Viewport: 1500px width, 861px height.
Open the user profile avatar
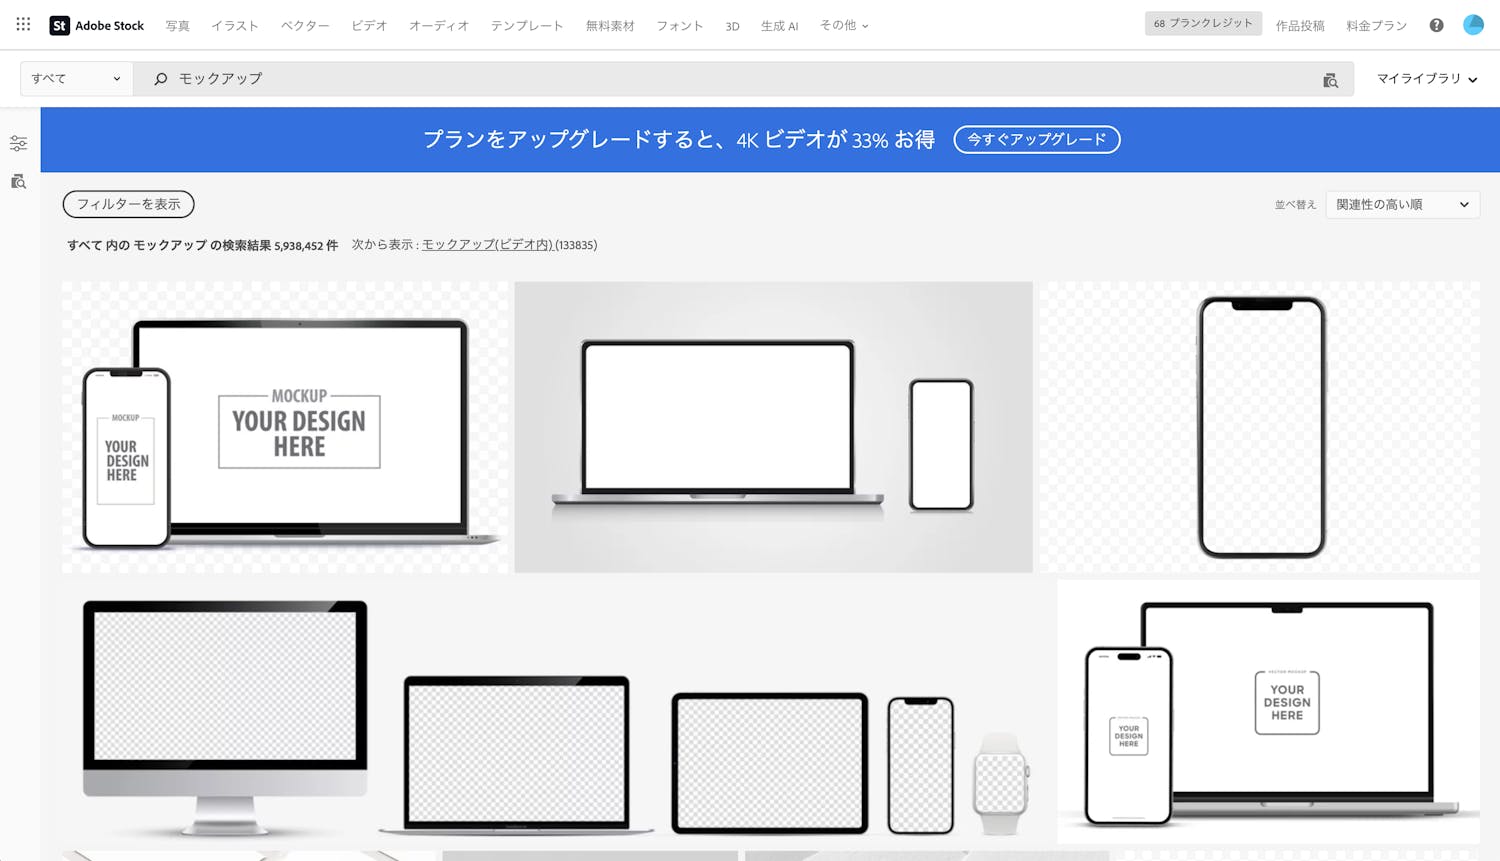point(1473,25)
